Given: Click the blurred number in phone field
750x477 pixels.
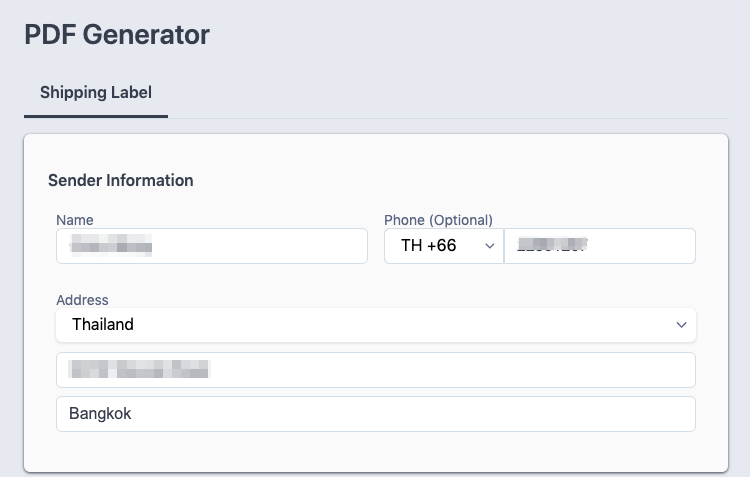Looking at the screenshot, I should point(552,244).
